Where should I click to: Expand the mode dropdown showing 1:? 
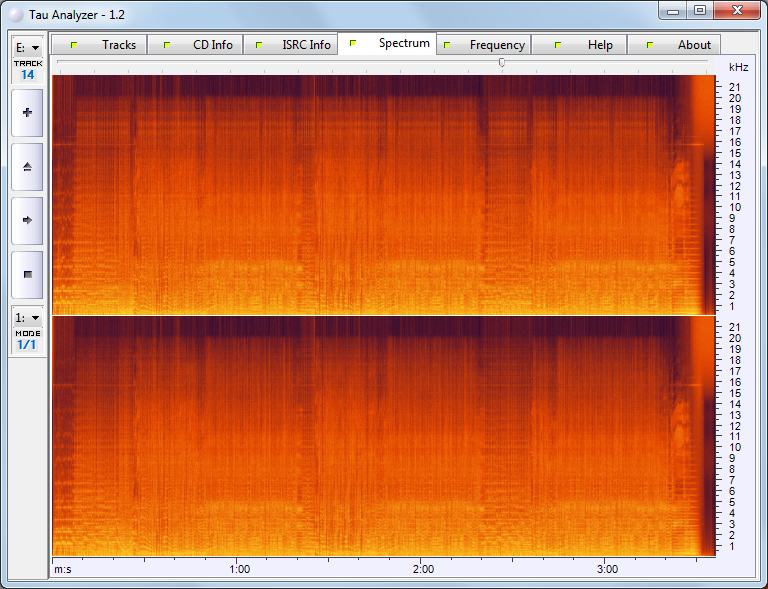(x=27, y=317)
